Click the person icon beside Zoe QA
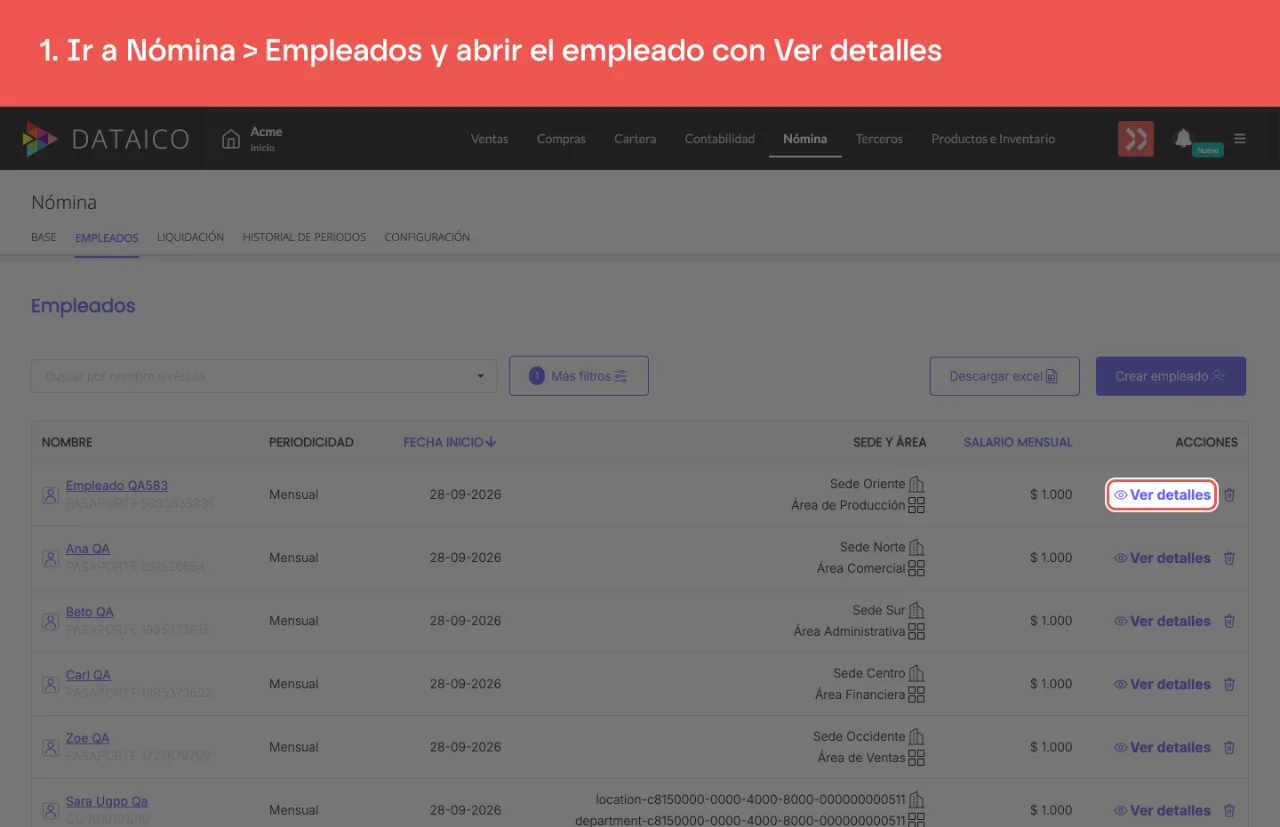This screenshot has width=1280, height=827. (50, 747)
